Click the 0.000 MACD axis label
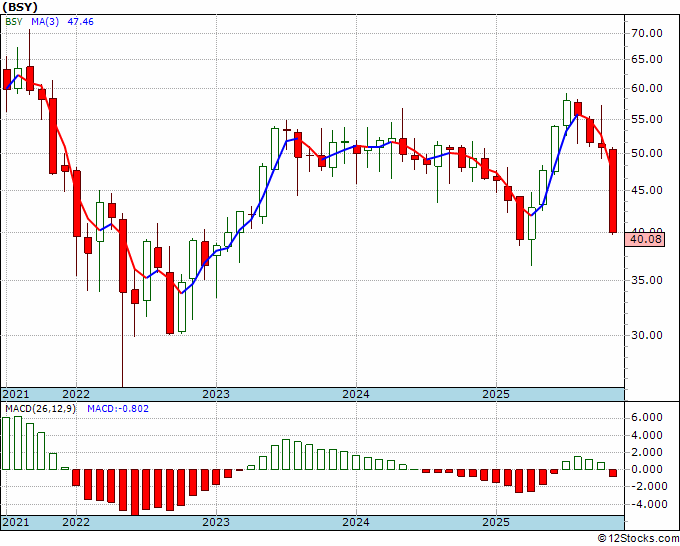The width and height of the screenshot is (680, 546). pyautogui.click(x=647, y=469)
